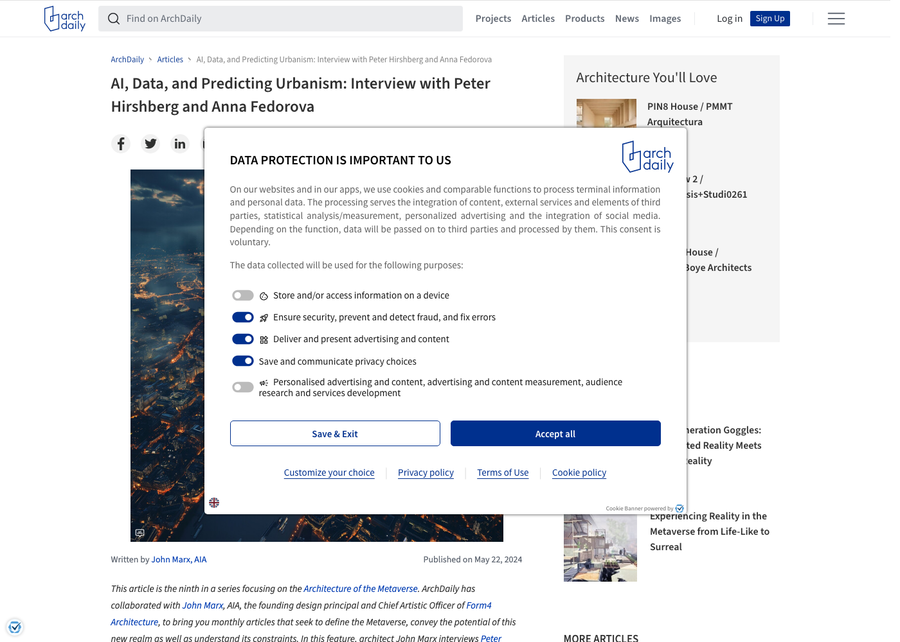
Task: Toggle Save and communicate privacy choices
Action: click(x=243, y=361)
